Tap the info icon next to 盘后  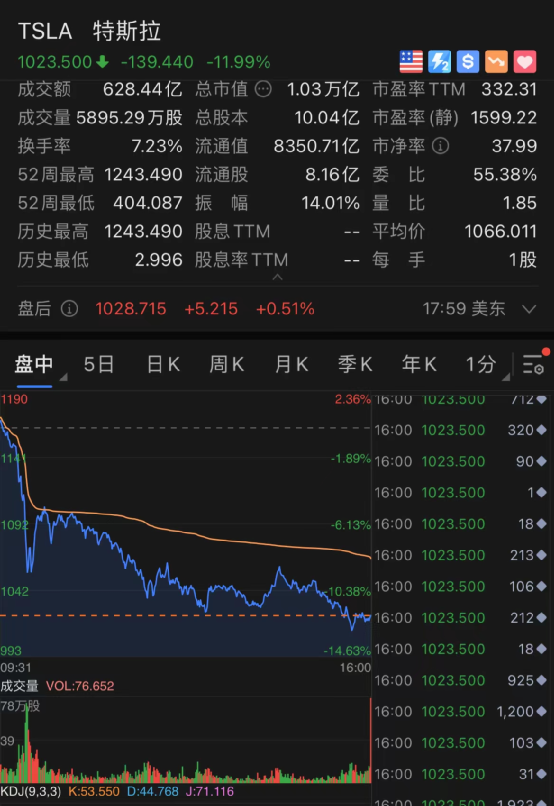69,309
